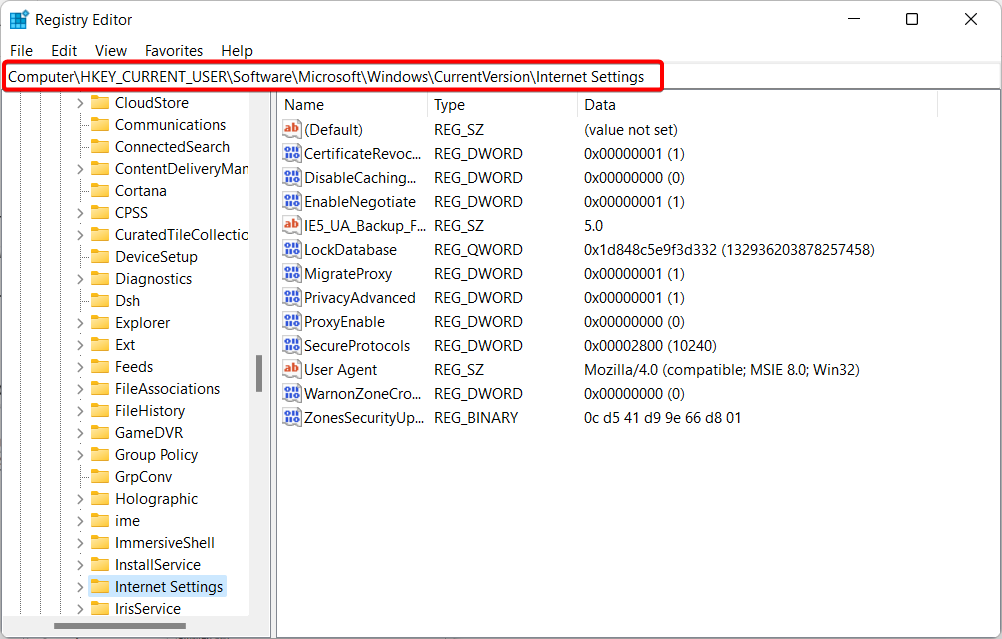Screen dimensions: 1002x639
Task: Expand the Explorer key
Action: (80, 323)
